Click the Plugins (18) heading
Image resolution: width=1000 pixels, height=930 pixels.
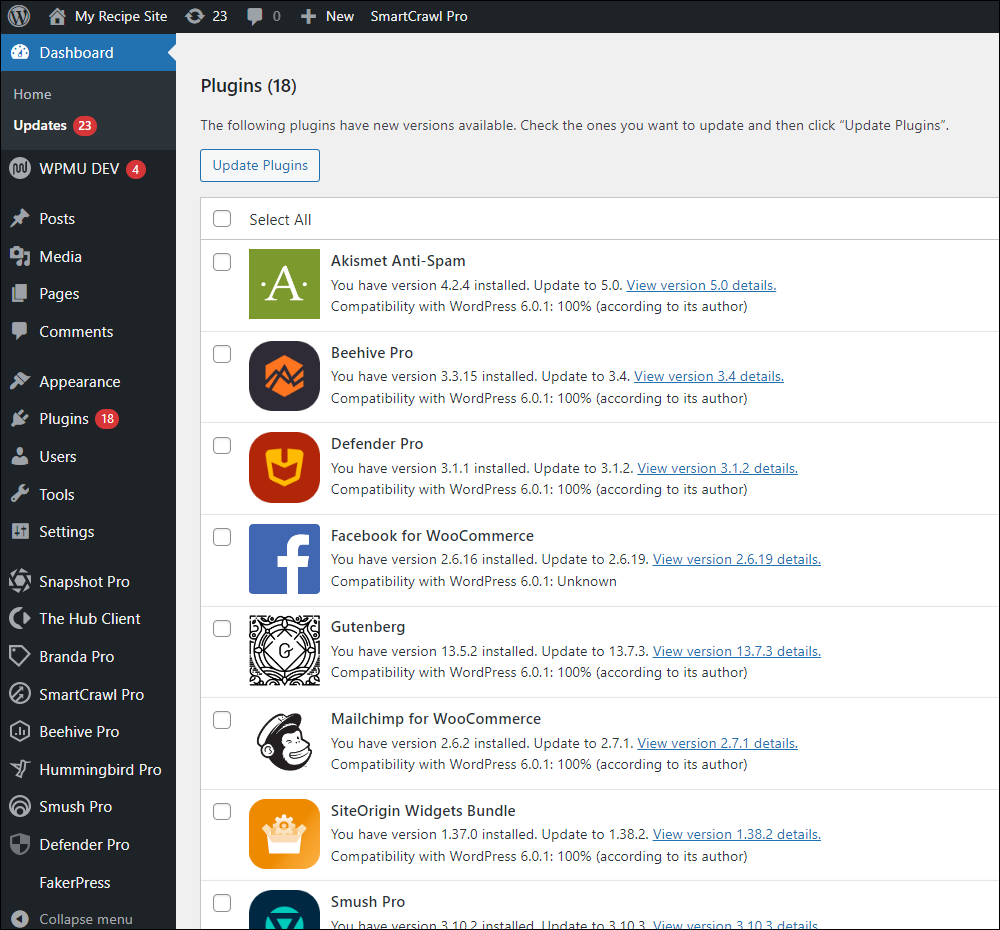tap(249, 85)
